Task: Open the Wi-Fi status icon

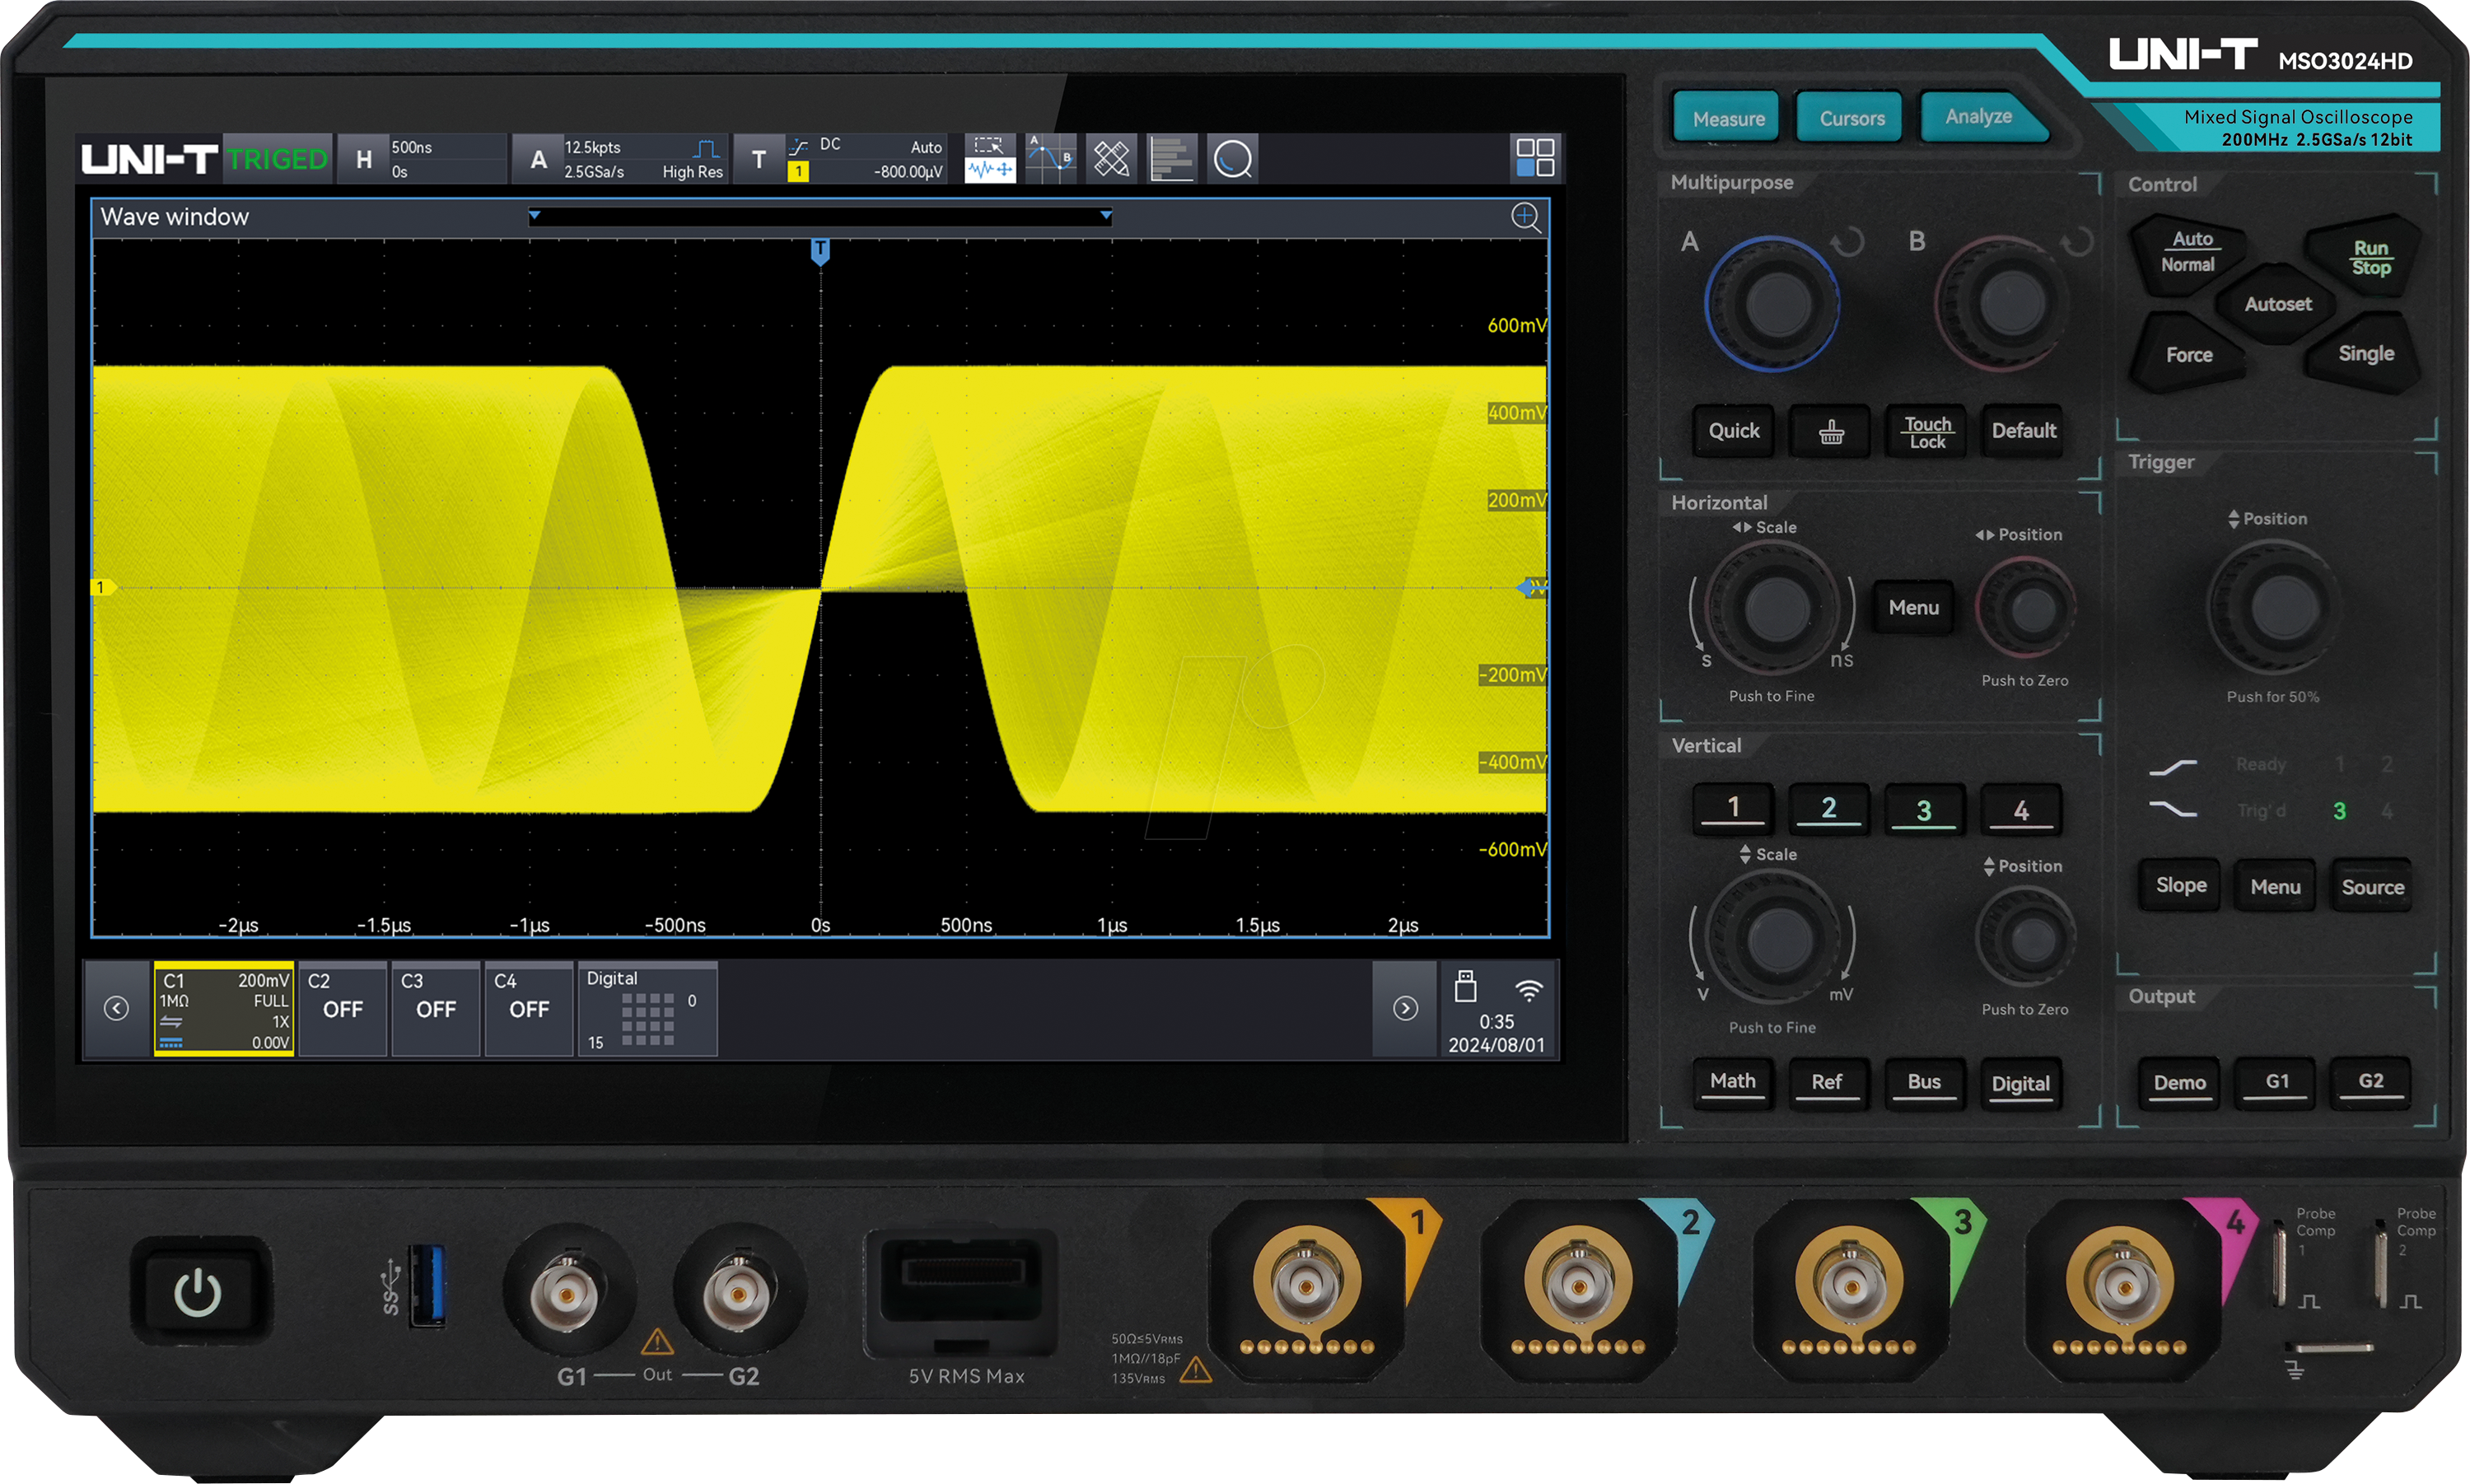Action: click(x=1528, y=990)
